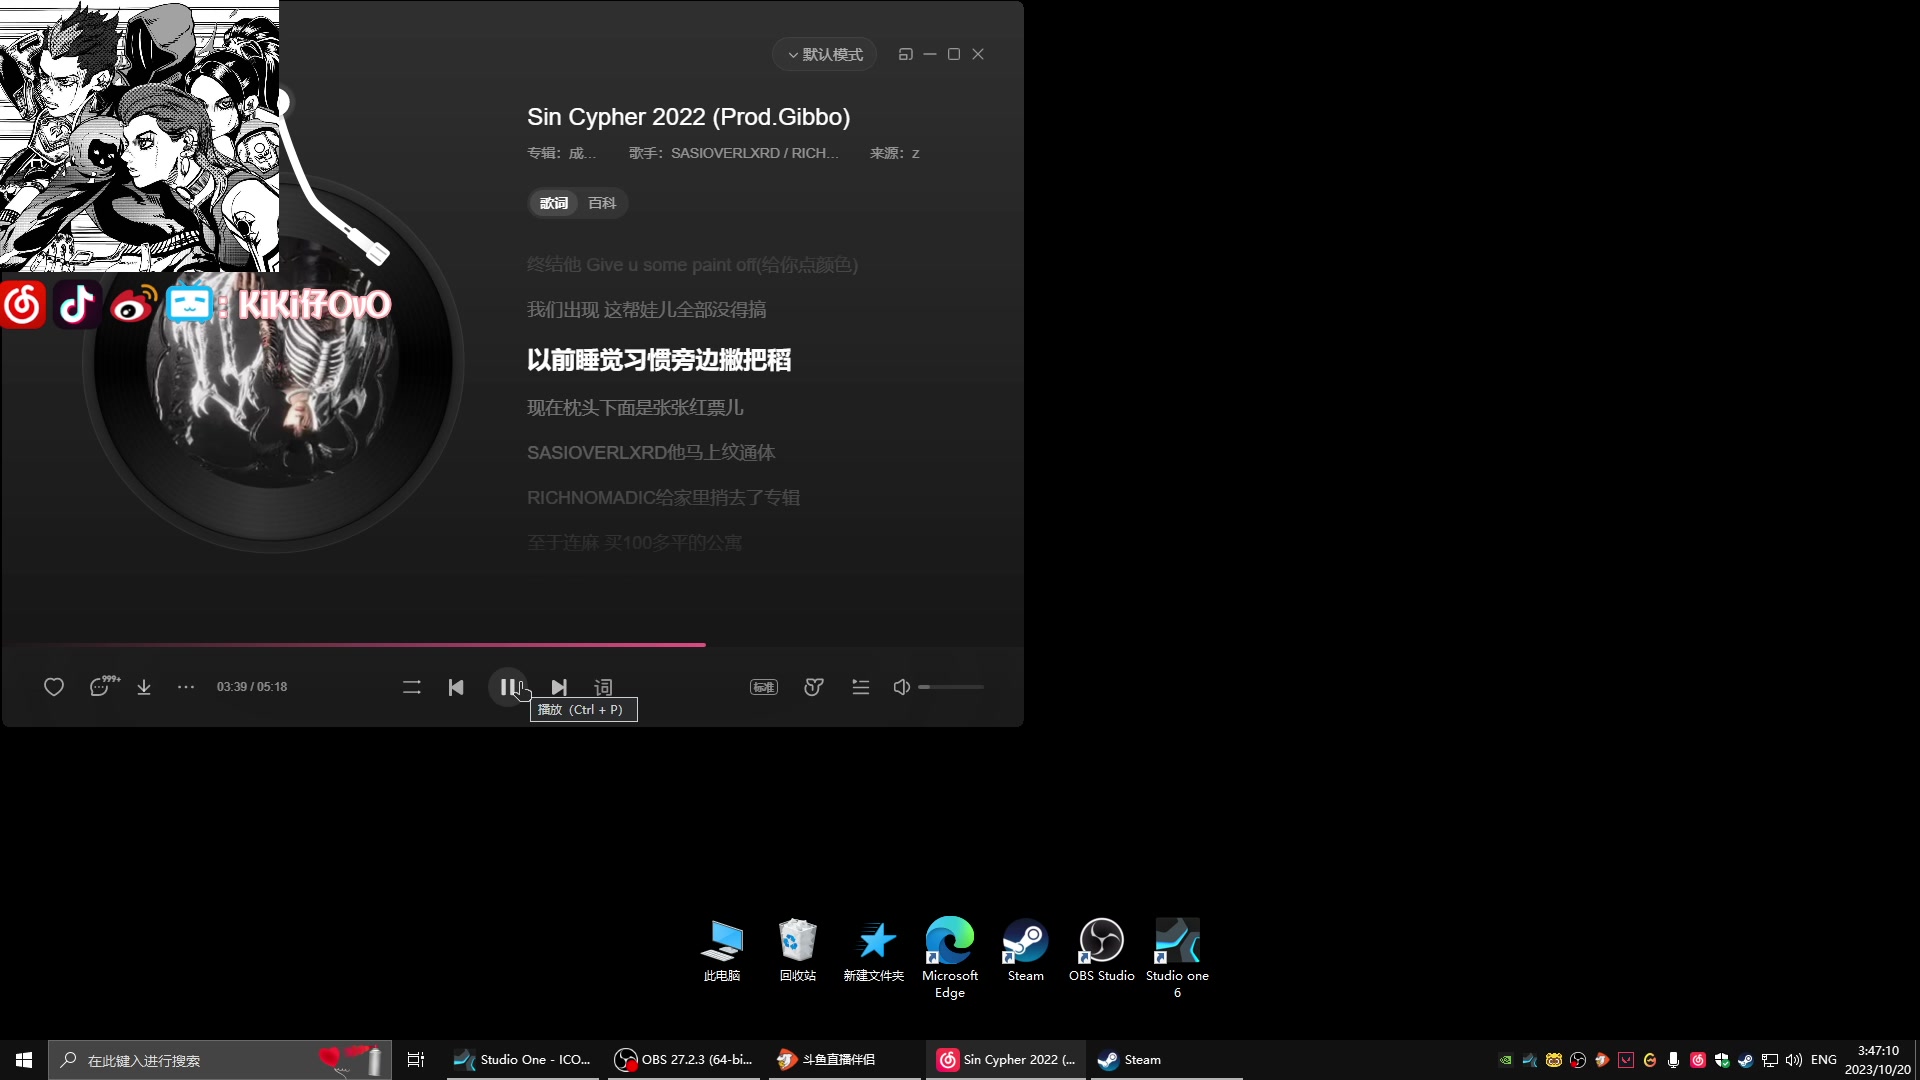
Task: Skip to the next track
Action: 559,687
